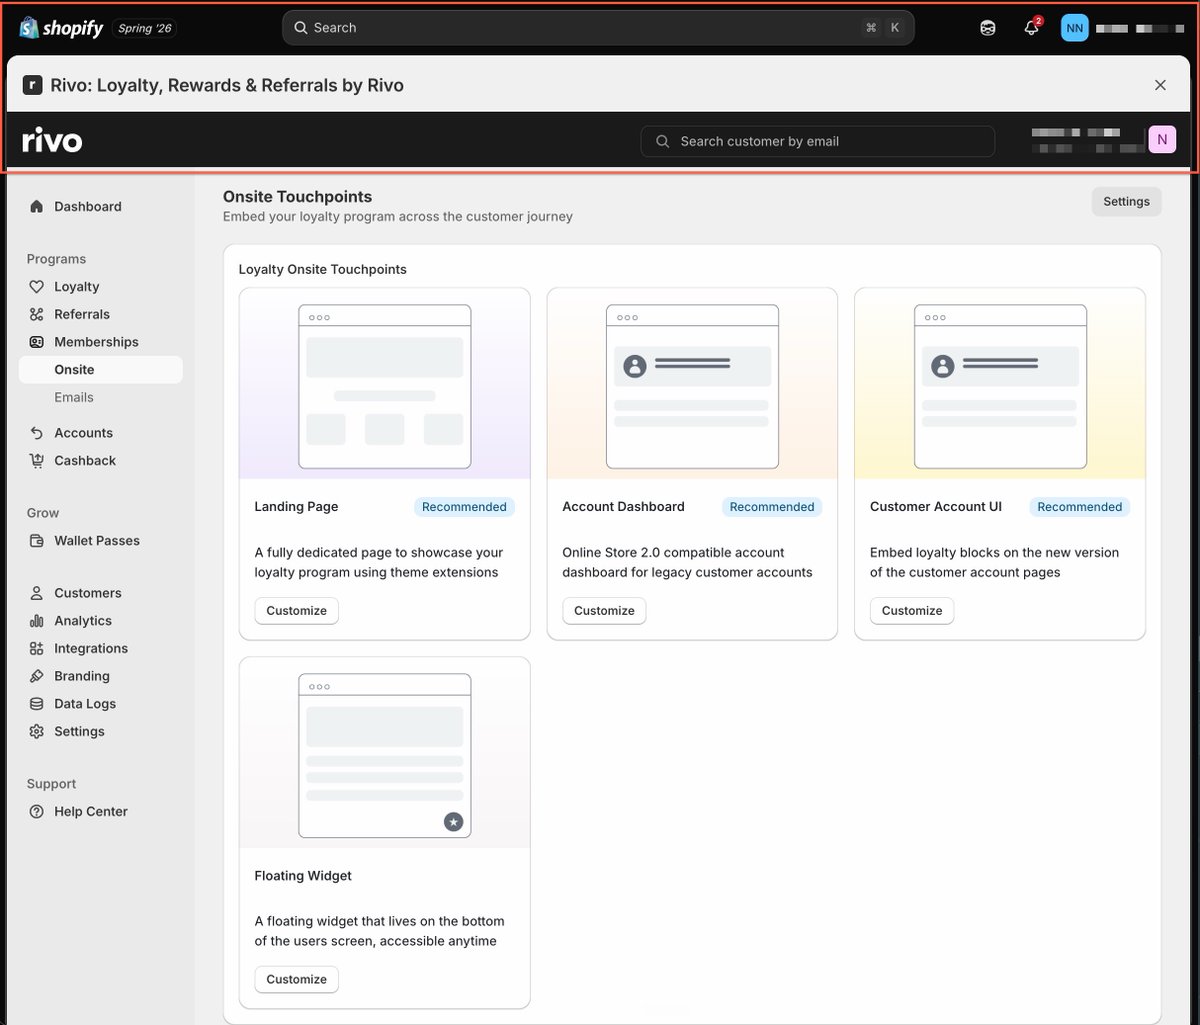The height and width of the screenshot is (1025, 1200).
Task: Click the Wallet Passes icon
Action: tap(37, 541)
